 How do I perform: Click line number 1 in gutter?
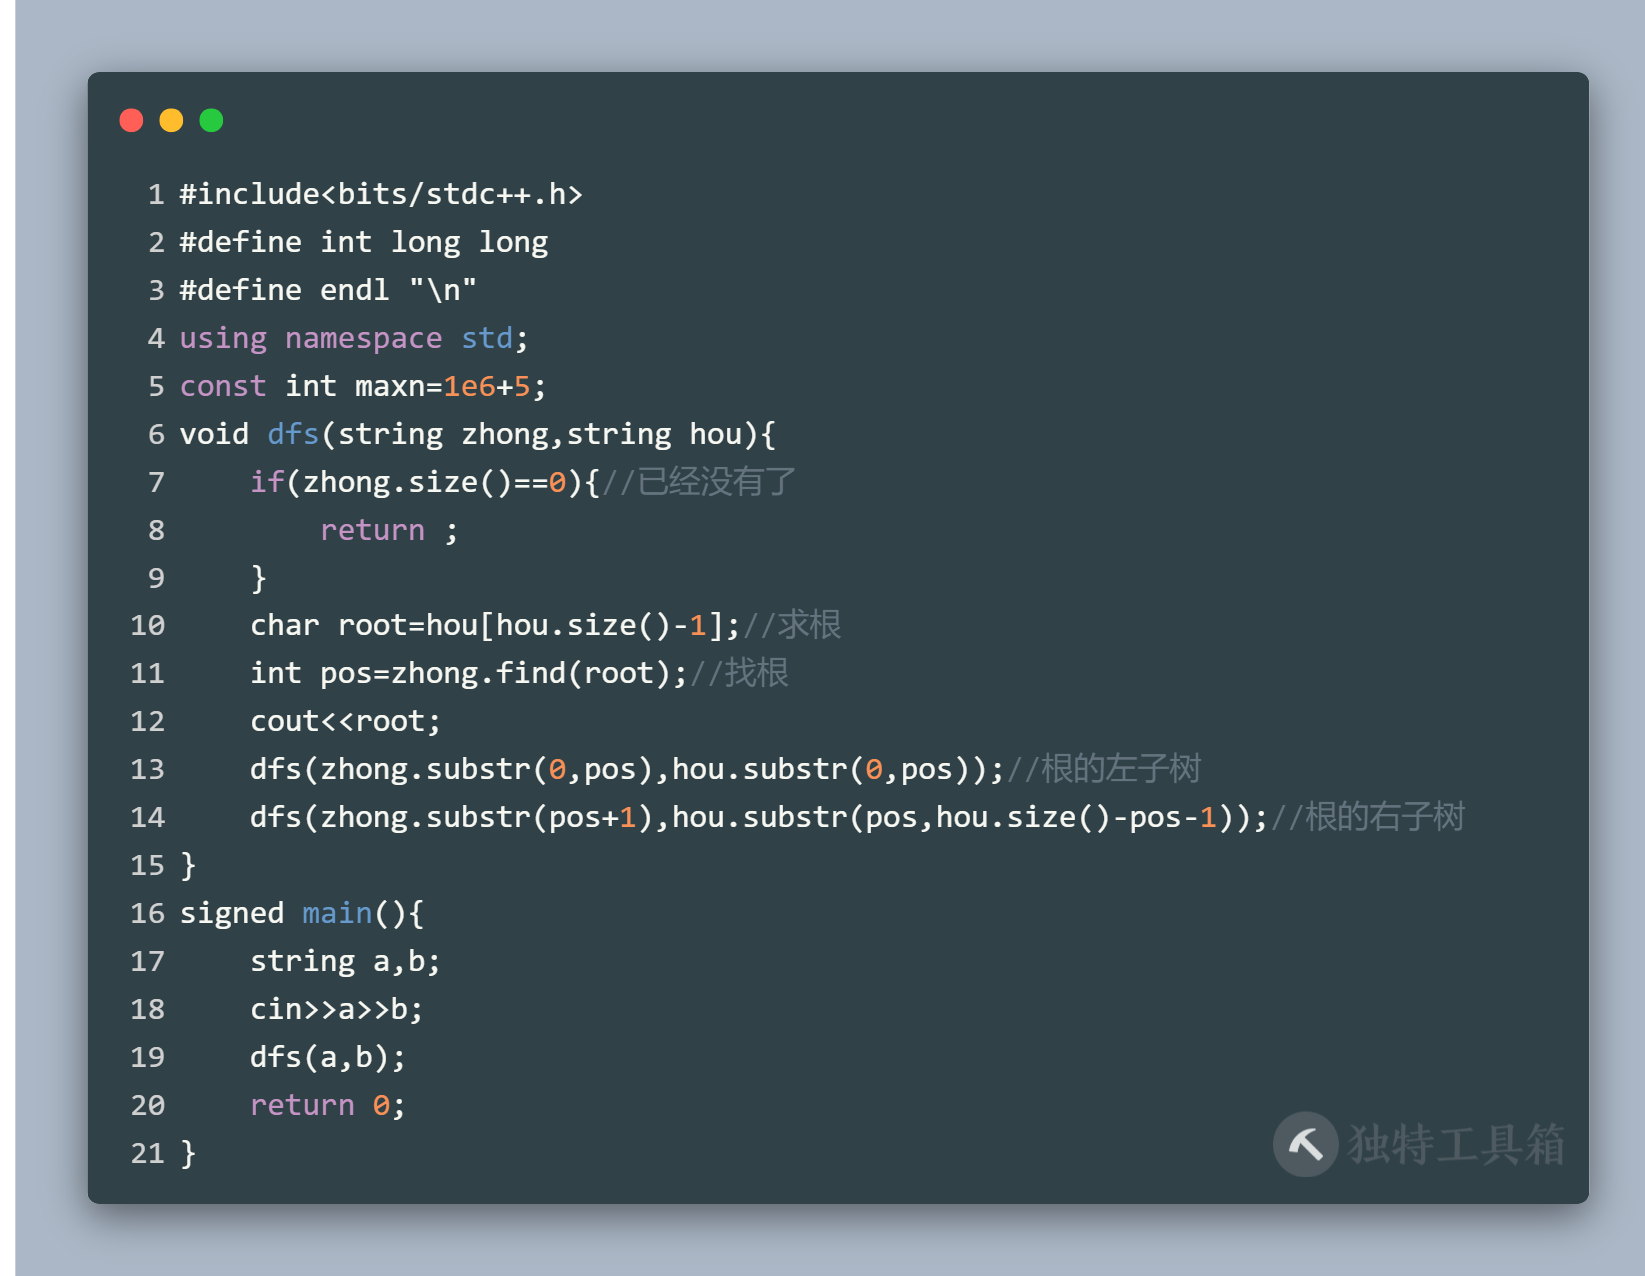pyautogui.click(x=156, y=194)
